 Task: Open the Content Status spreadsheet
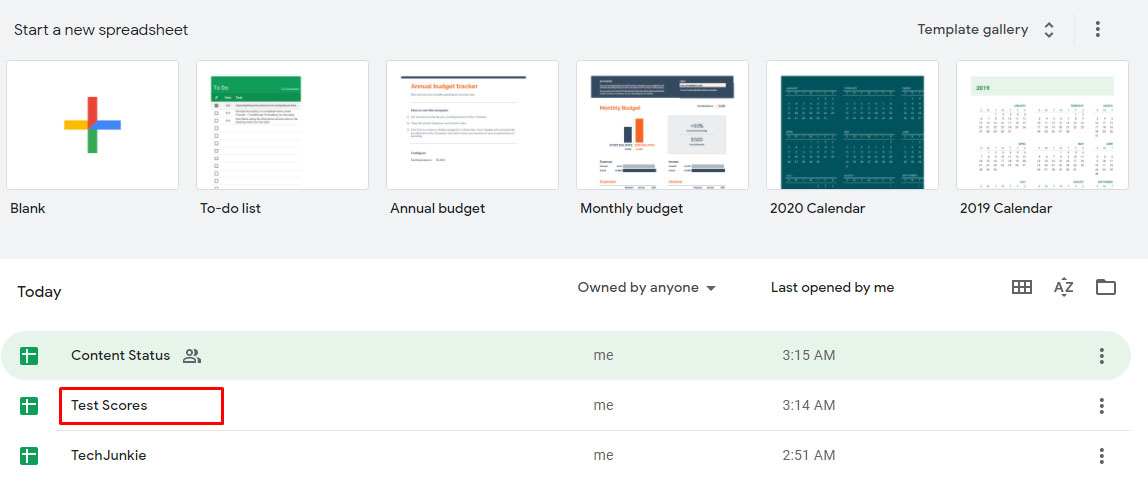click(120, 356)
